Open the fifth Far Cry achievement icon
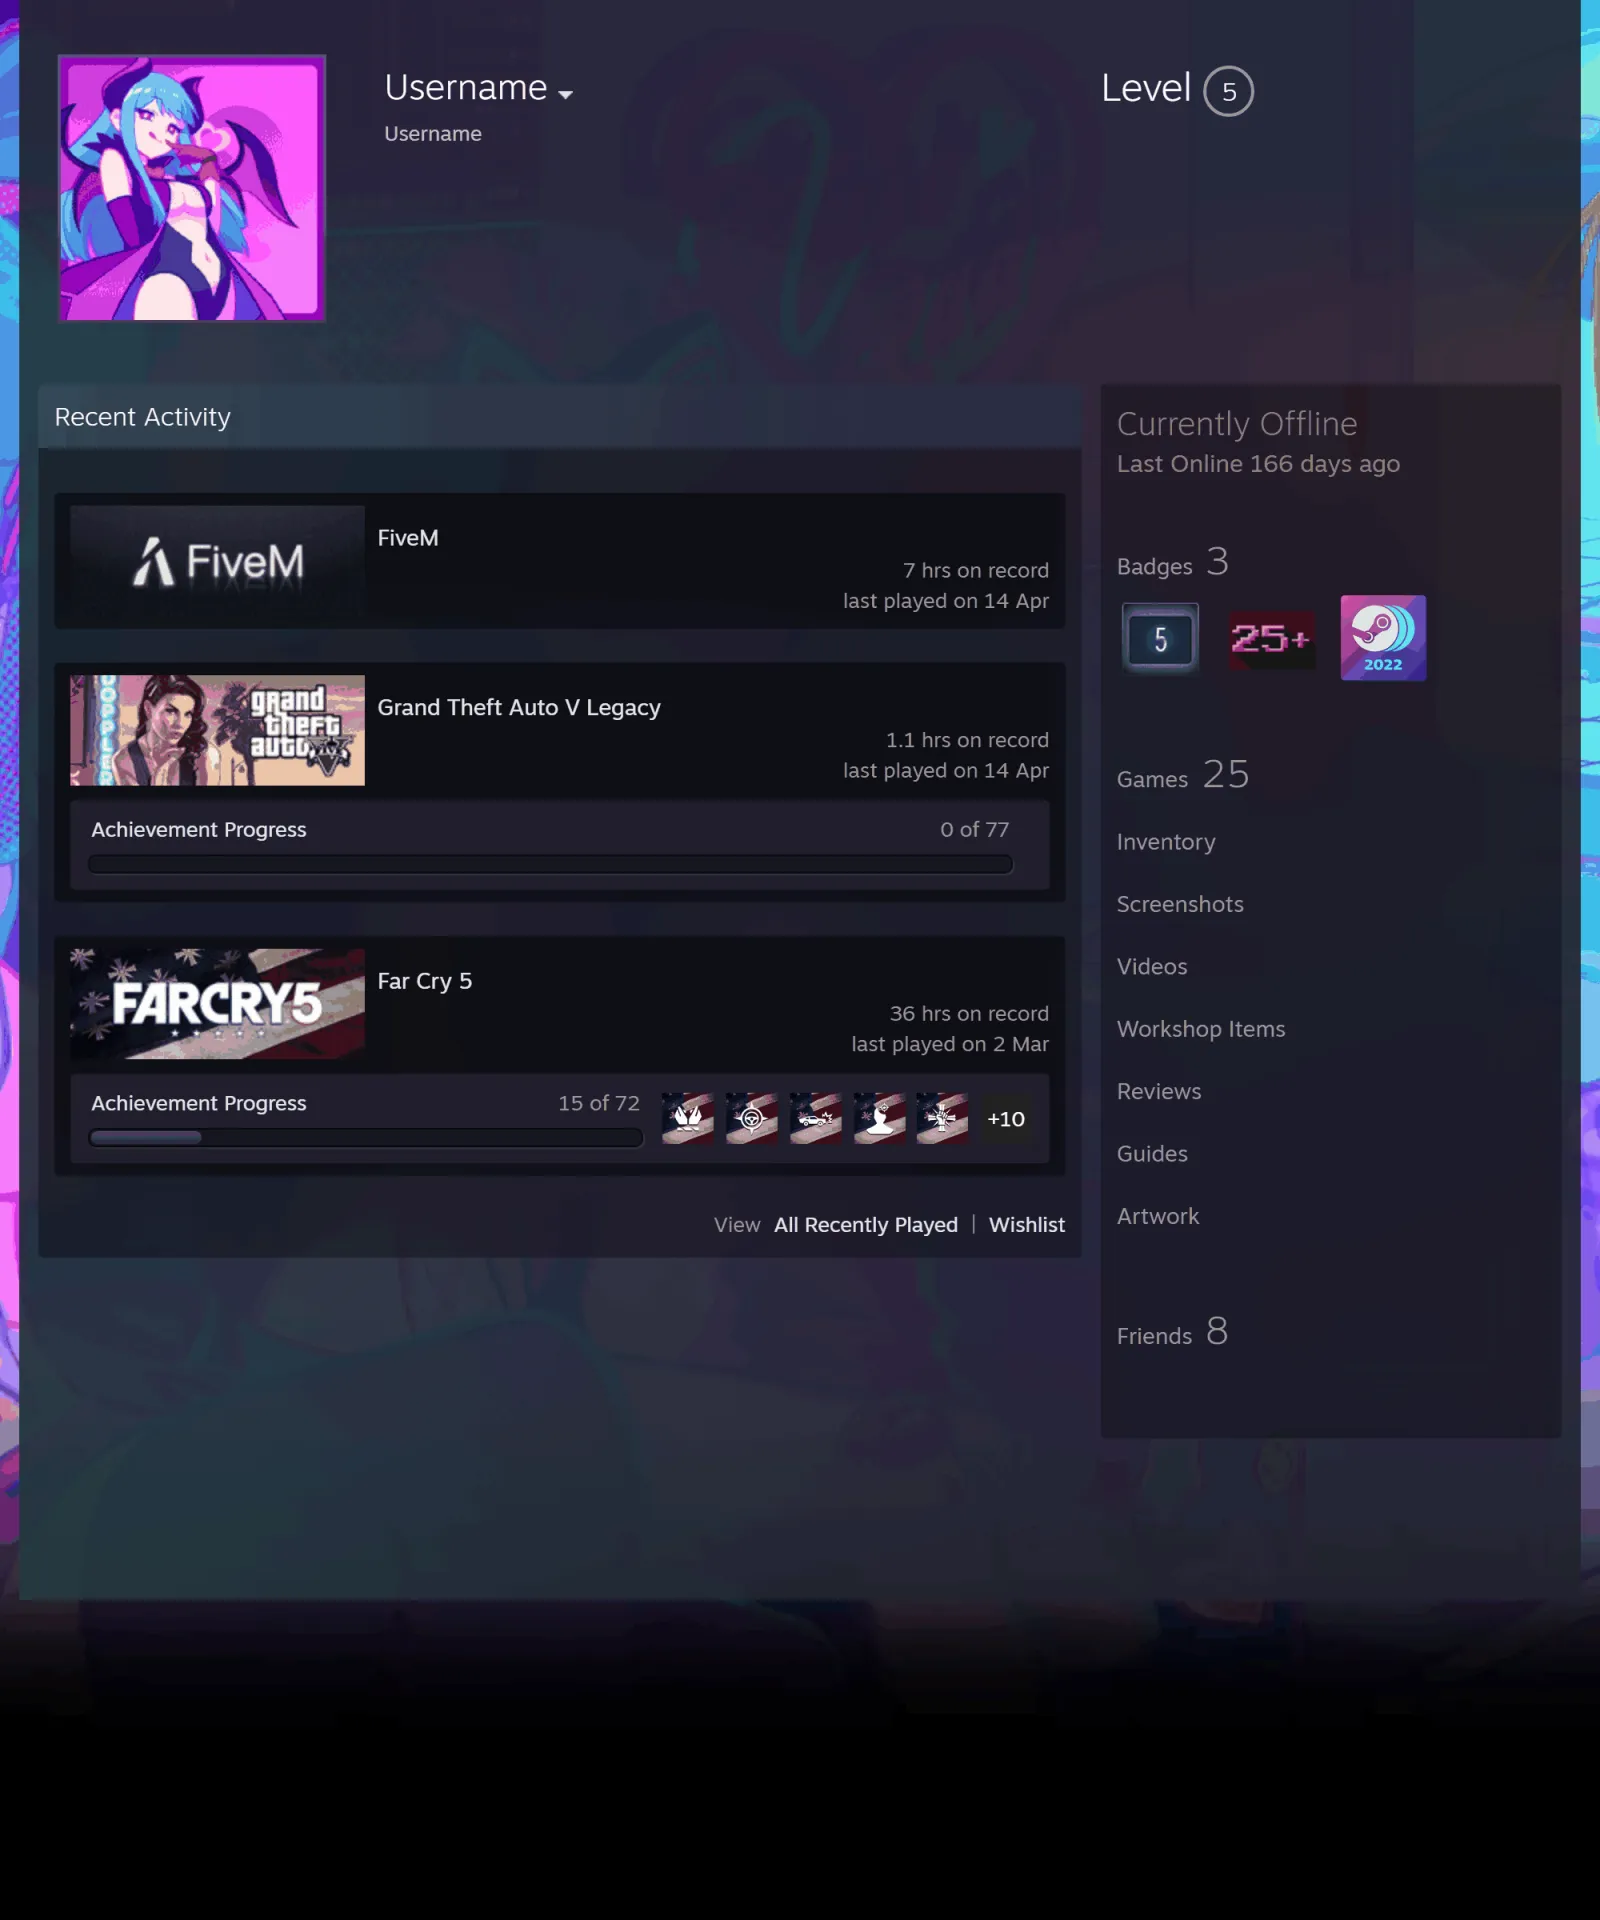This screenshot has height=1920, width=1600. 943,1118
